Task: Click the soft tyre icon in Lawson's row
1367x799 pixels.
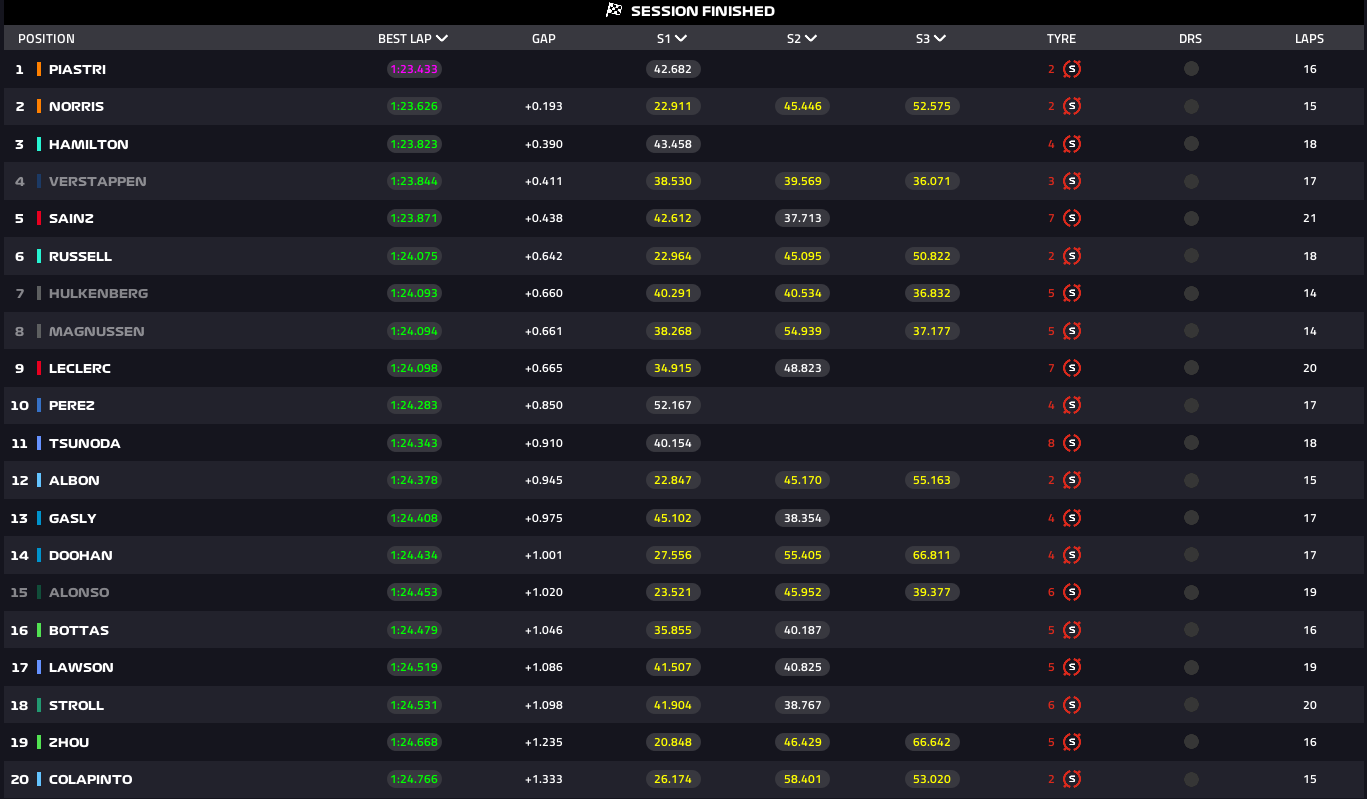Action: click(1072, 667)
